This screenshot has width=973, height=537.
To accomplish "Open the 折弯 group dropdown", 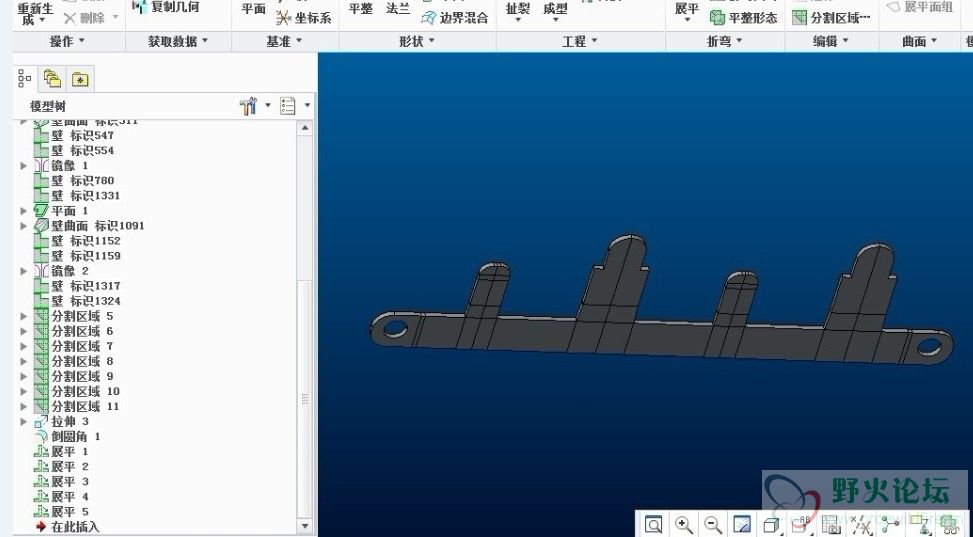I will [x=725, y=42].
